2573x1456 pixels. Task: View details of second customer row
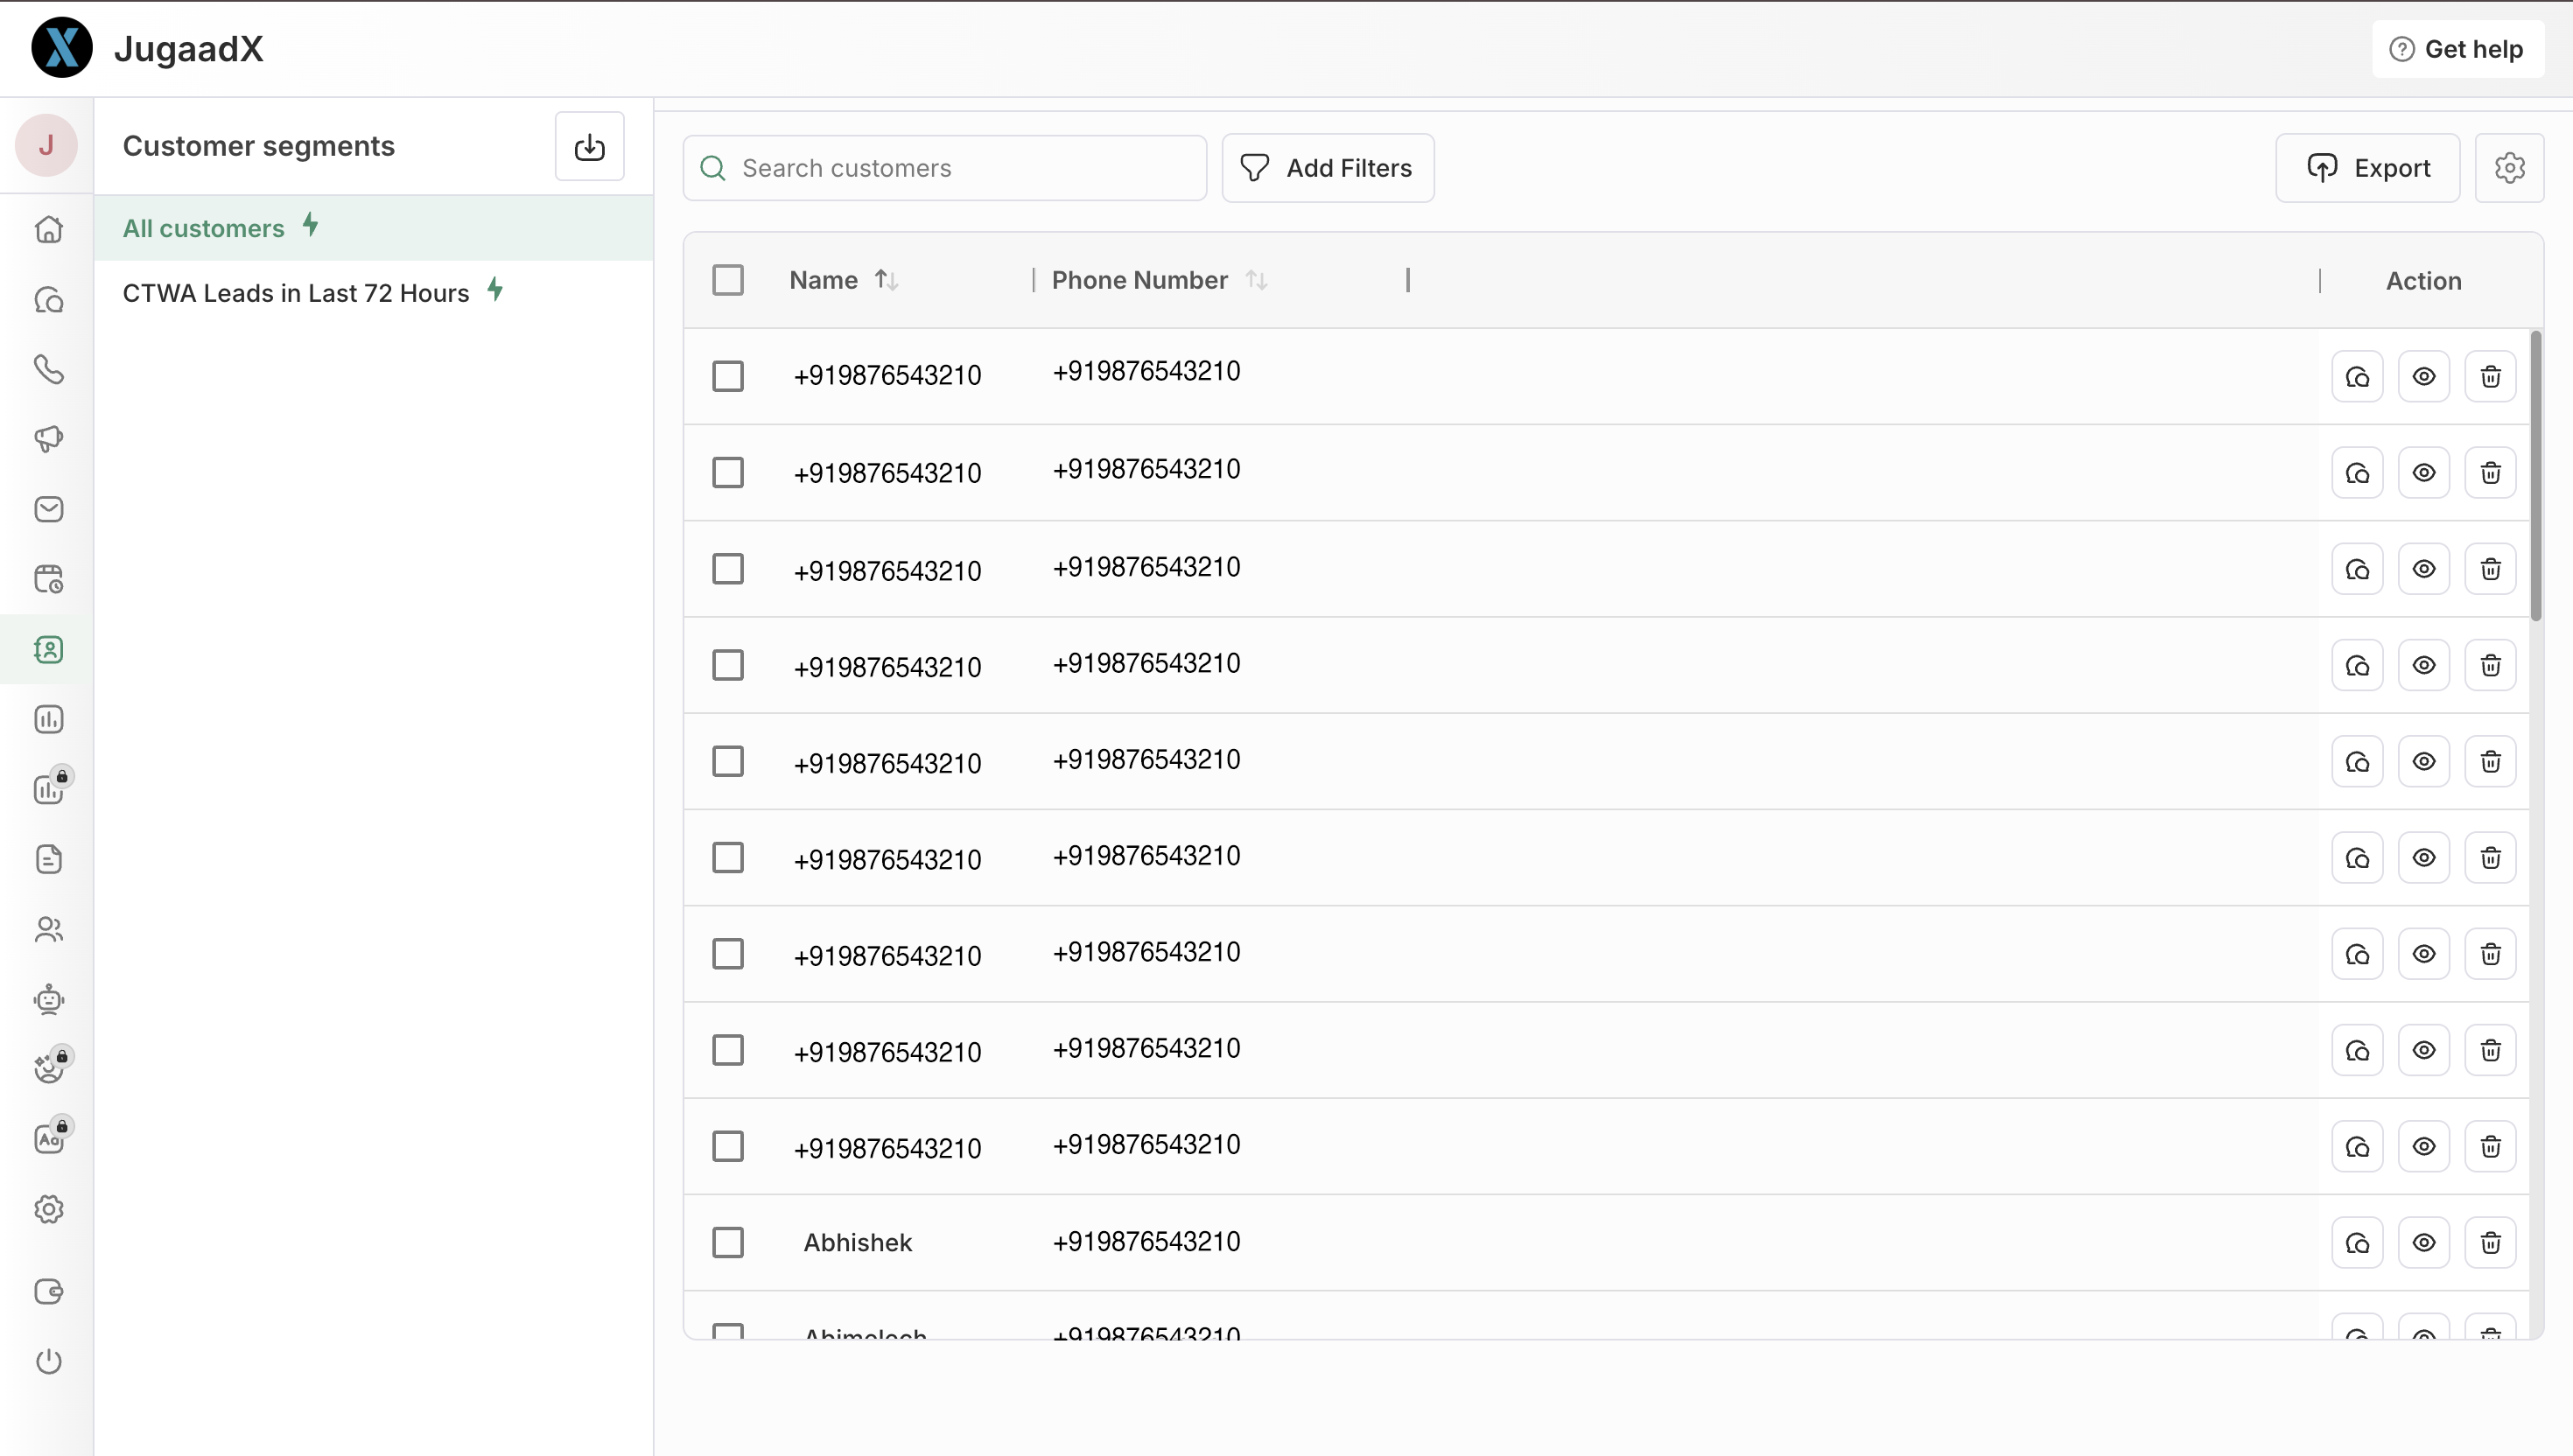point(2423,473)
